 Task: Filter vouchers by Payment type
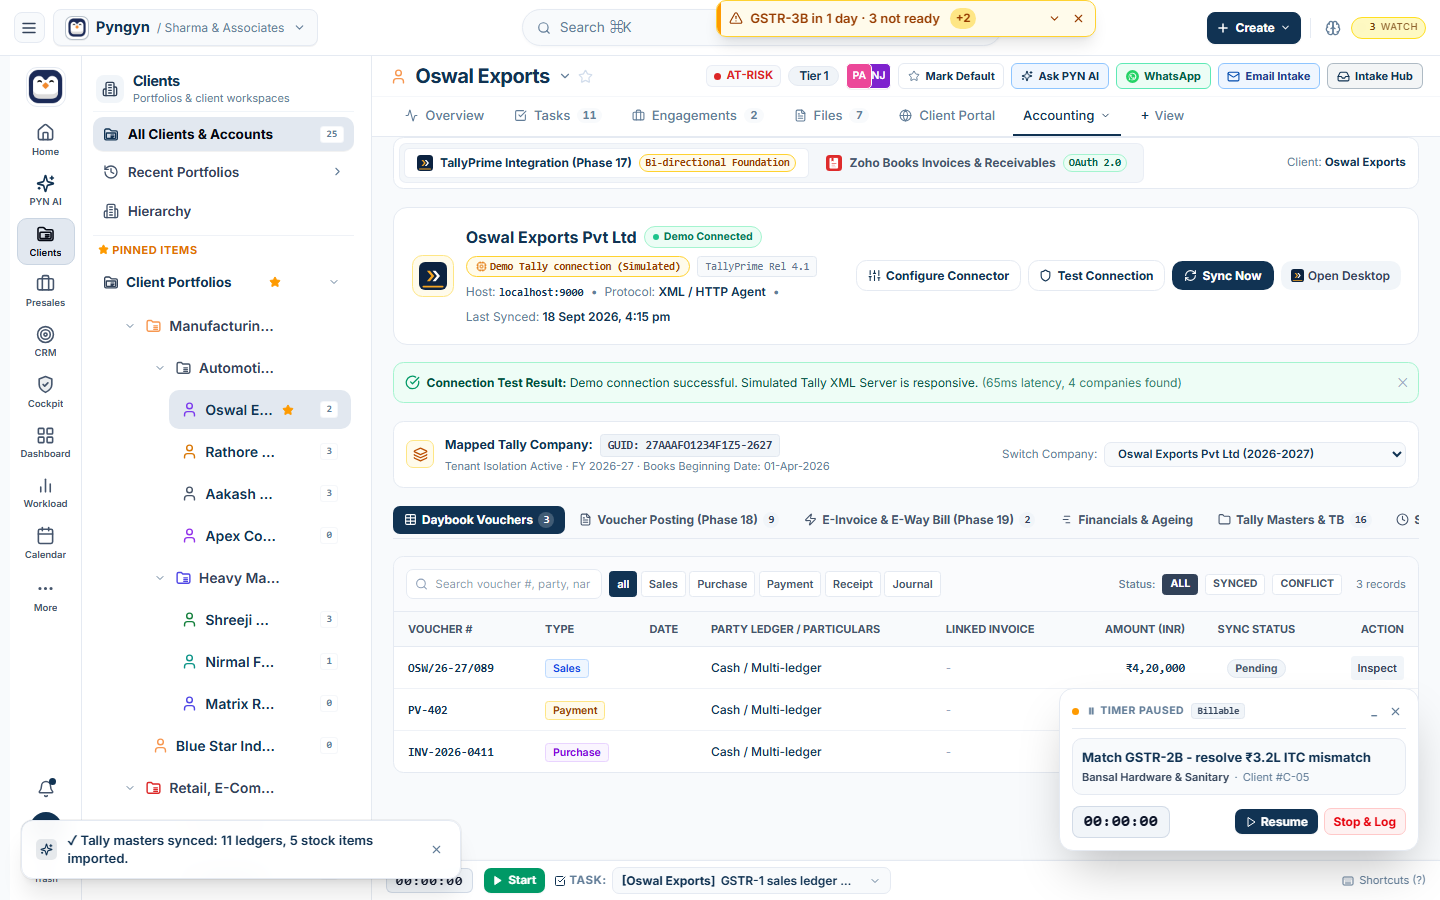[790, 584]
